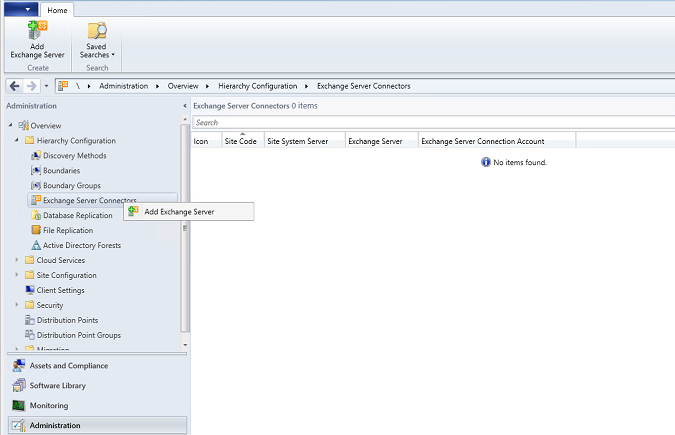Open the navigation history dropdown arrow
Viewport: 675px width, 435px height.
[46, 86]
